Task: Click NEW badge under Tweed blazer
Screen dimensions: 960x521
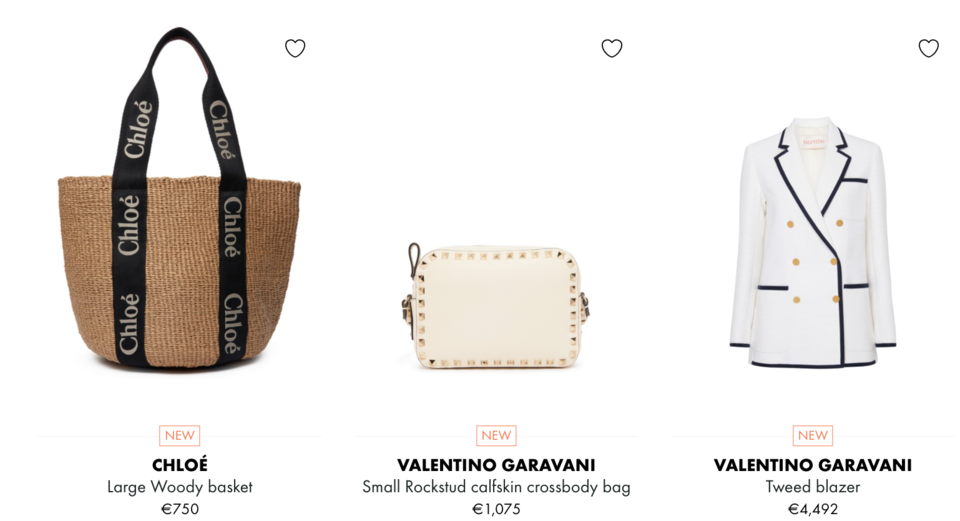Action: [812, 435]
